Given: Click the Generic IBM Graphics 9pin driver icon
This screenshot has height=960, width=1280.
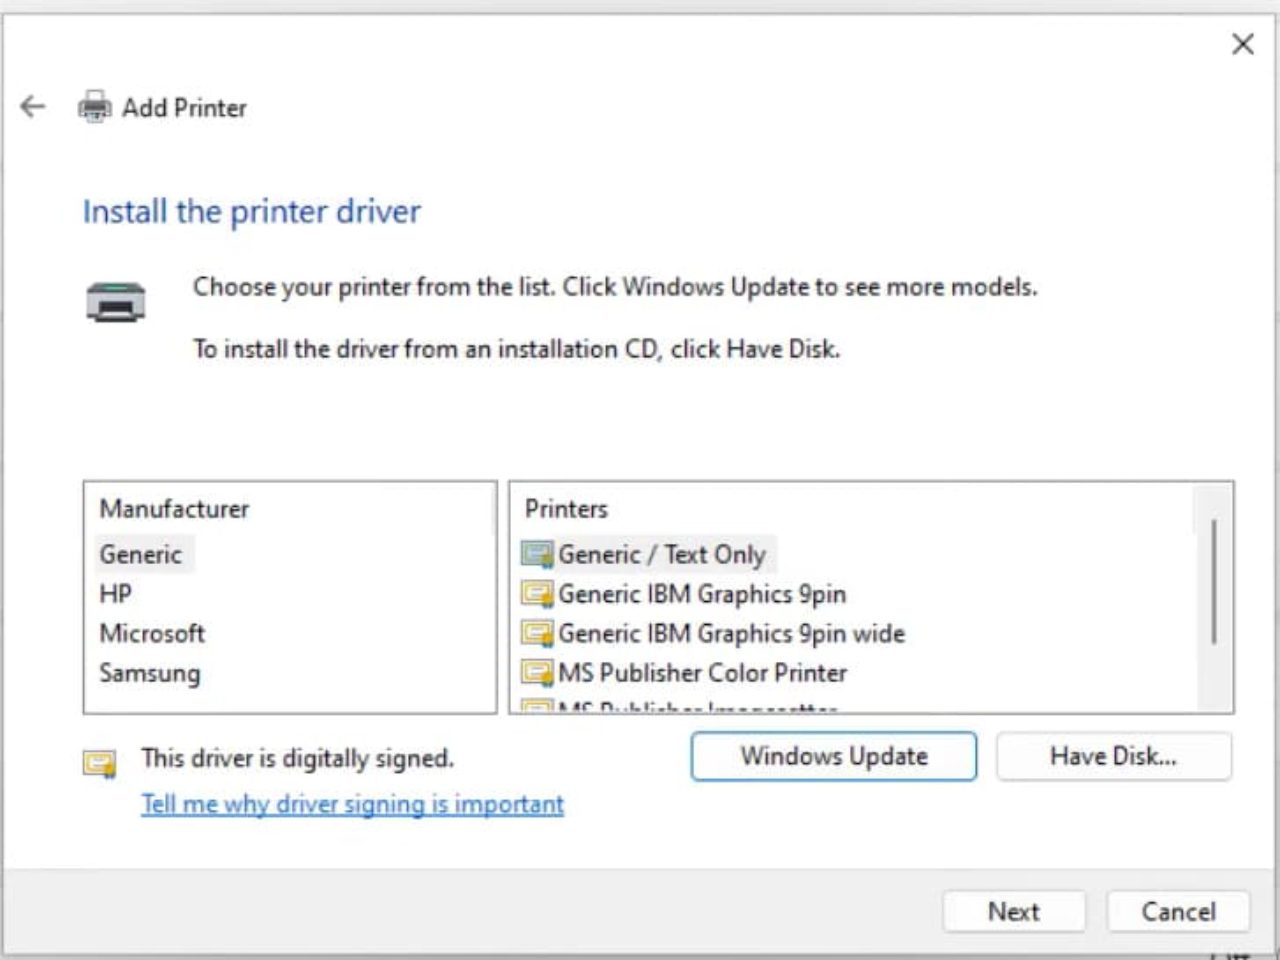Looking at the screenshot, I should (536, 594).
